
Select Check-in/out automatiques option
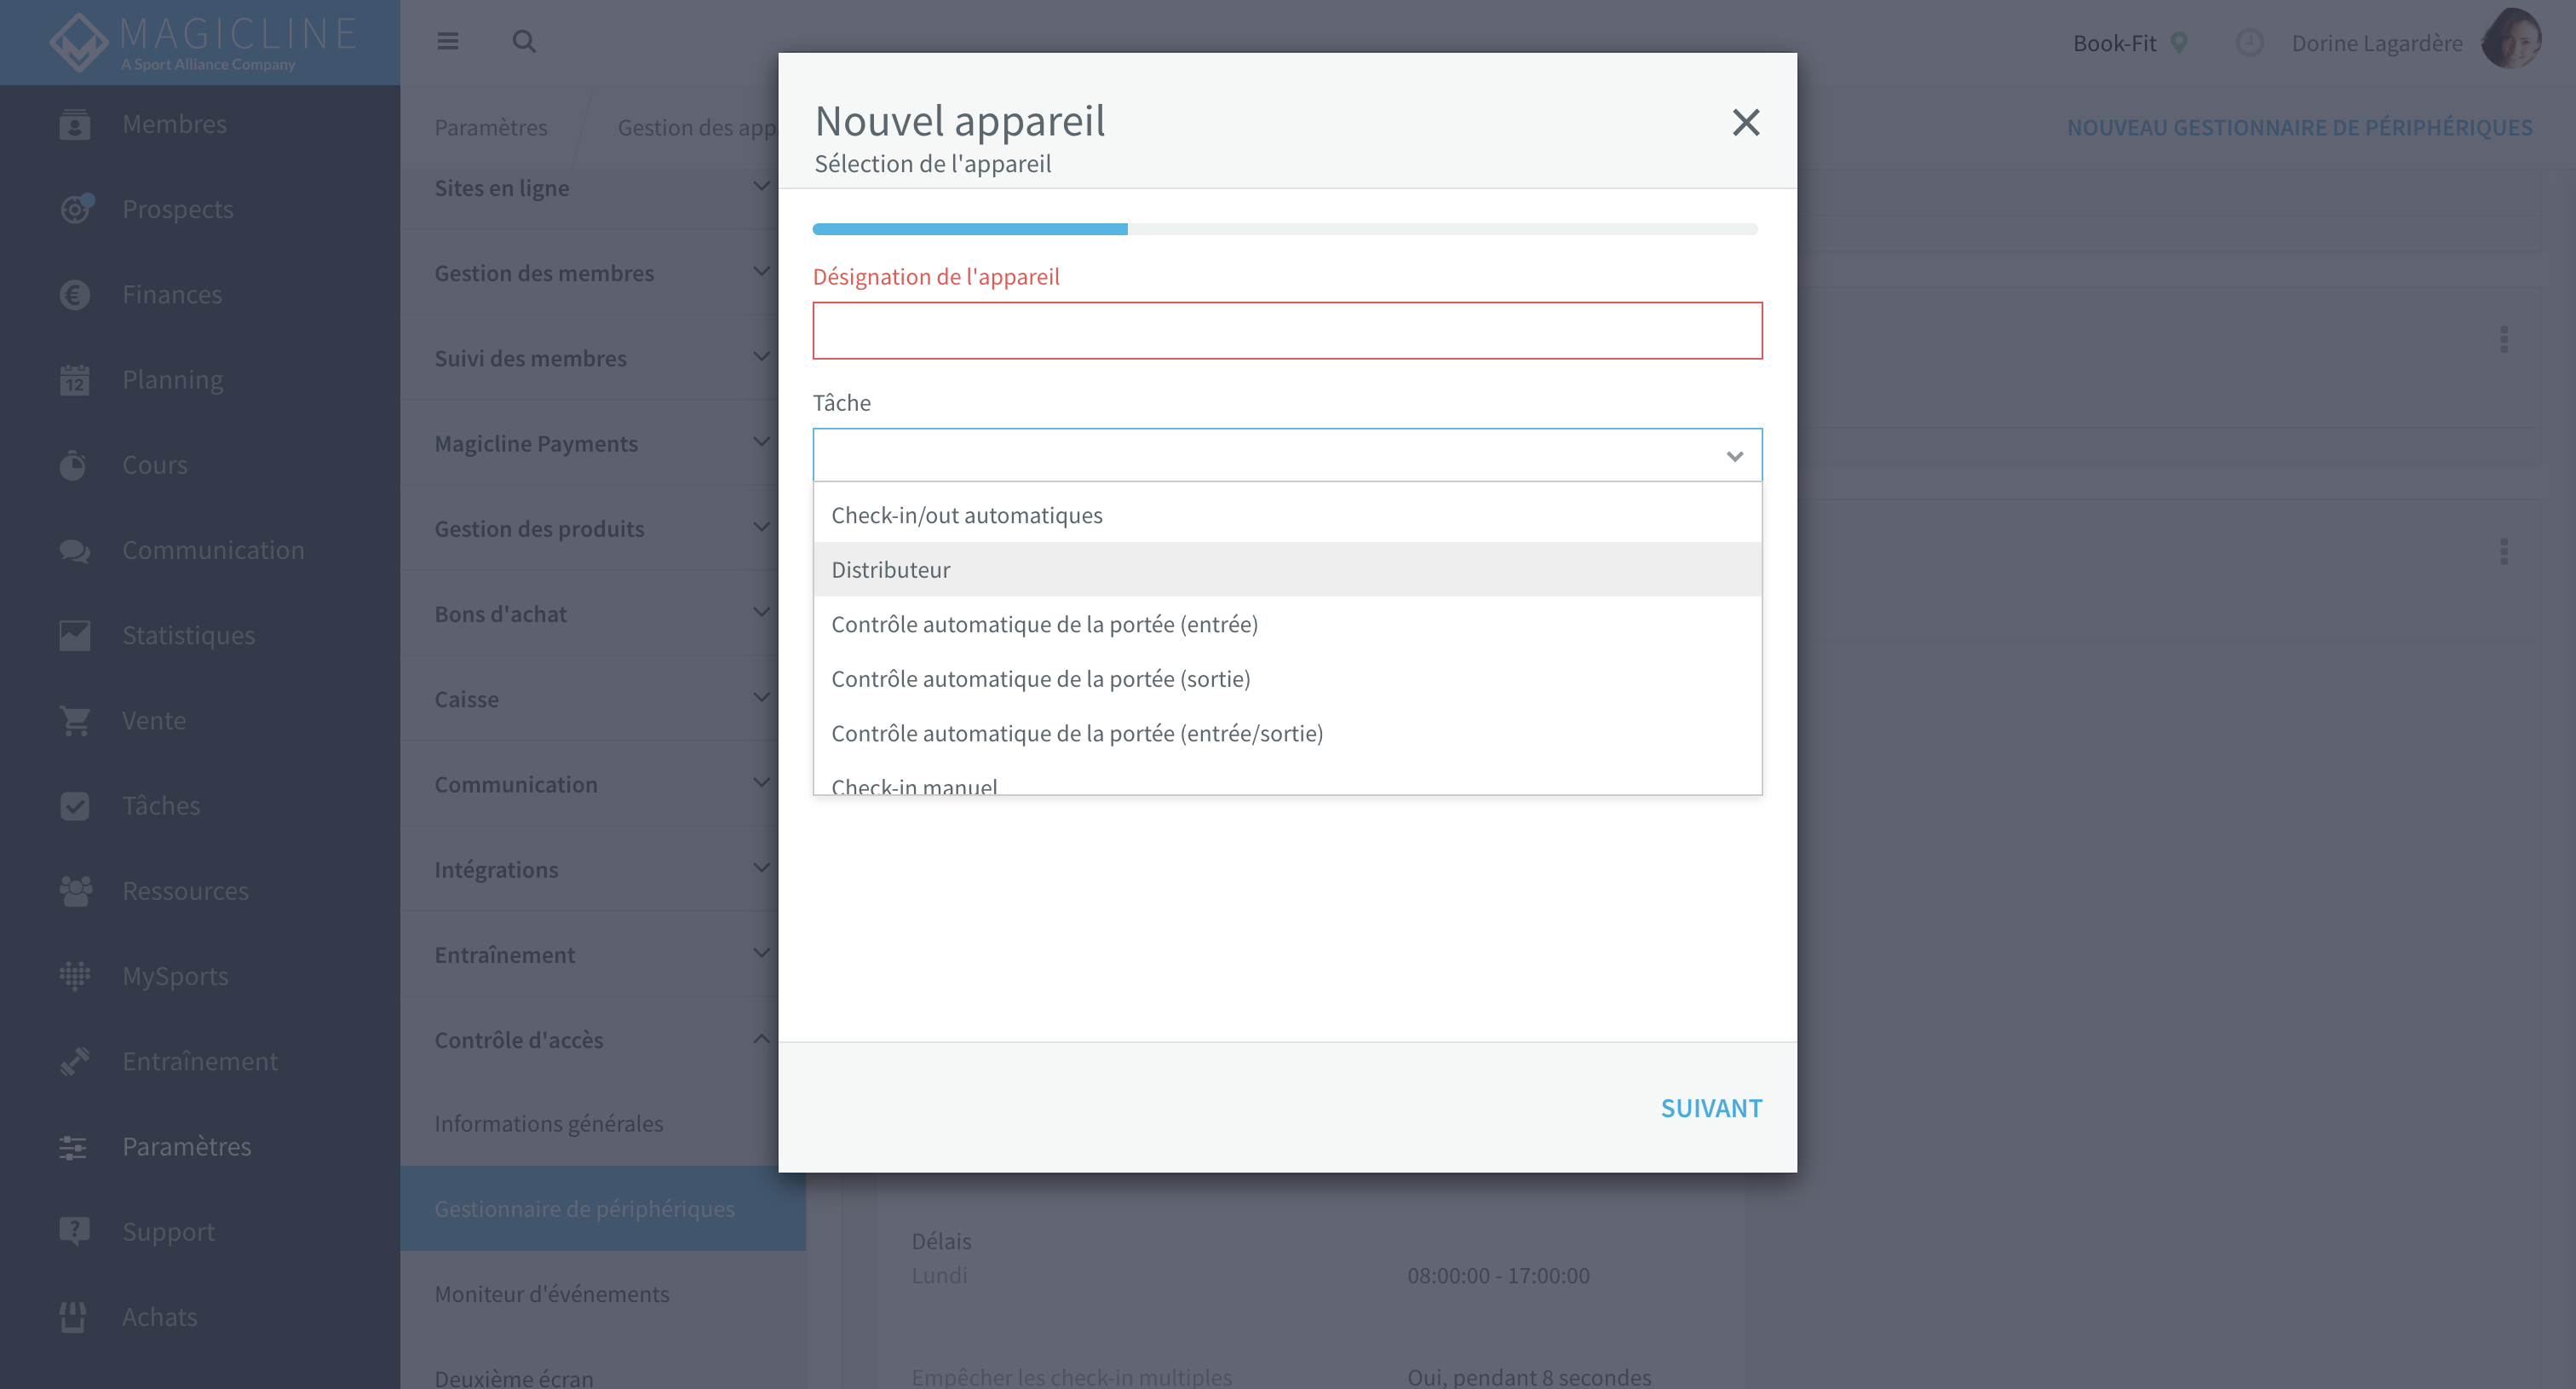1287,515
